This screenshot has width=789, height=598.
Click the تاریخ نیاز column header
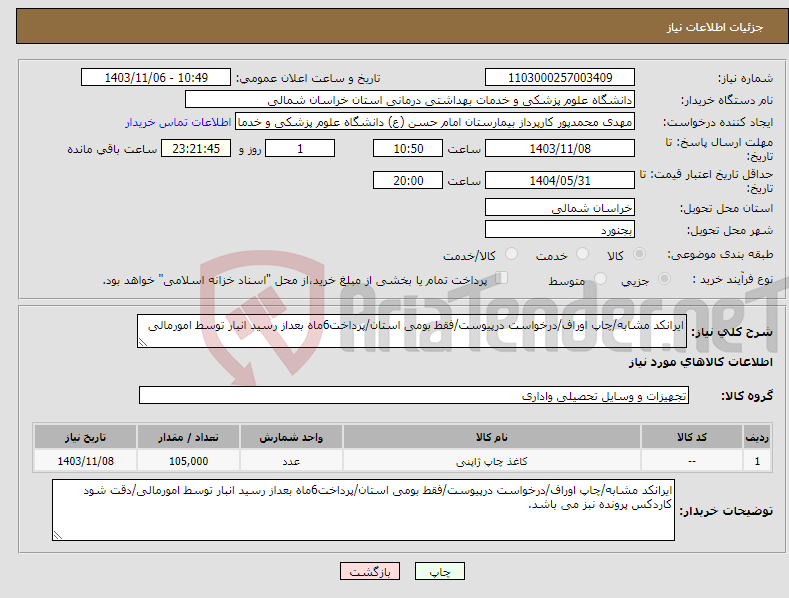(x=86, y=437)
